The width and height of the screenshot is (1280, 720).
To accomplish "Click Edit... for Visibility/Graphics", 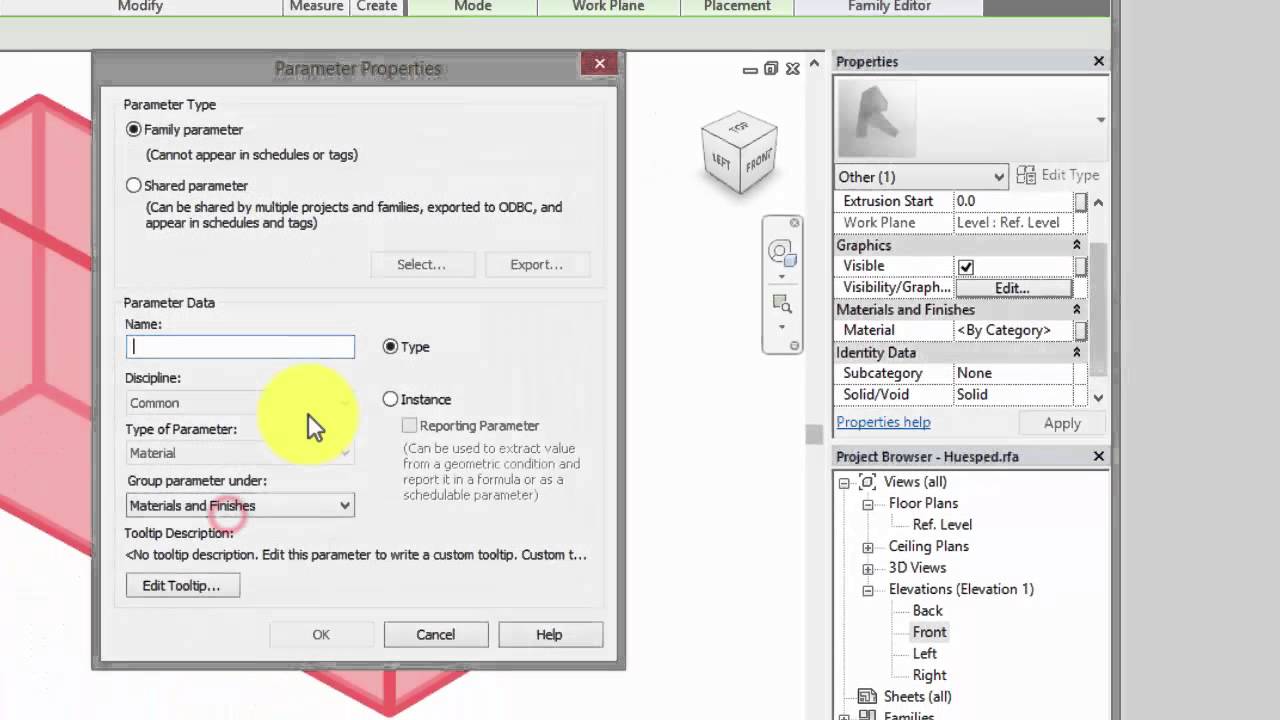I will coord(1012,288).
